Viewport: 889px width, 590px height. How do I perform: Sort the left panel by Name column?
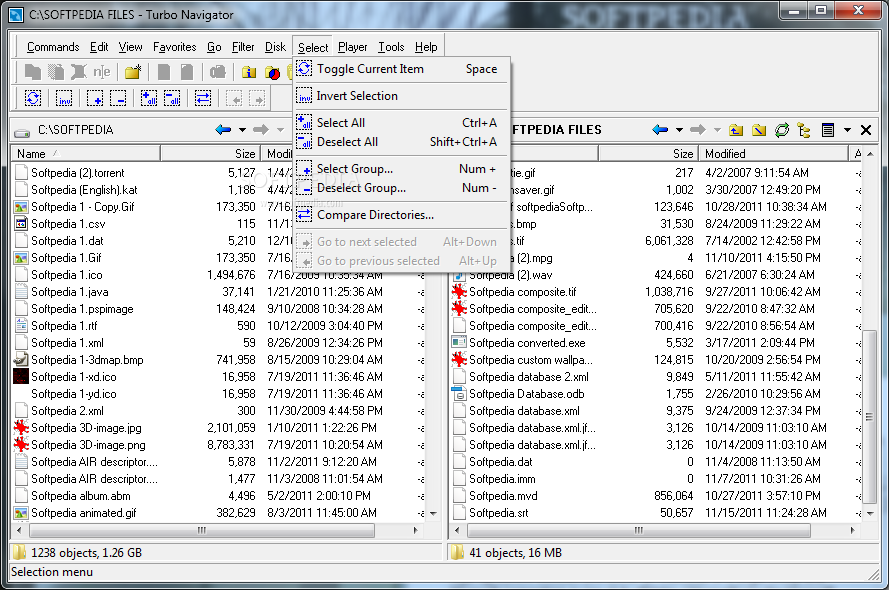coord(86,154)
